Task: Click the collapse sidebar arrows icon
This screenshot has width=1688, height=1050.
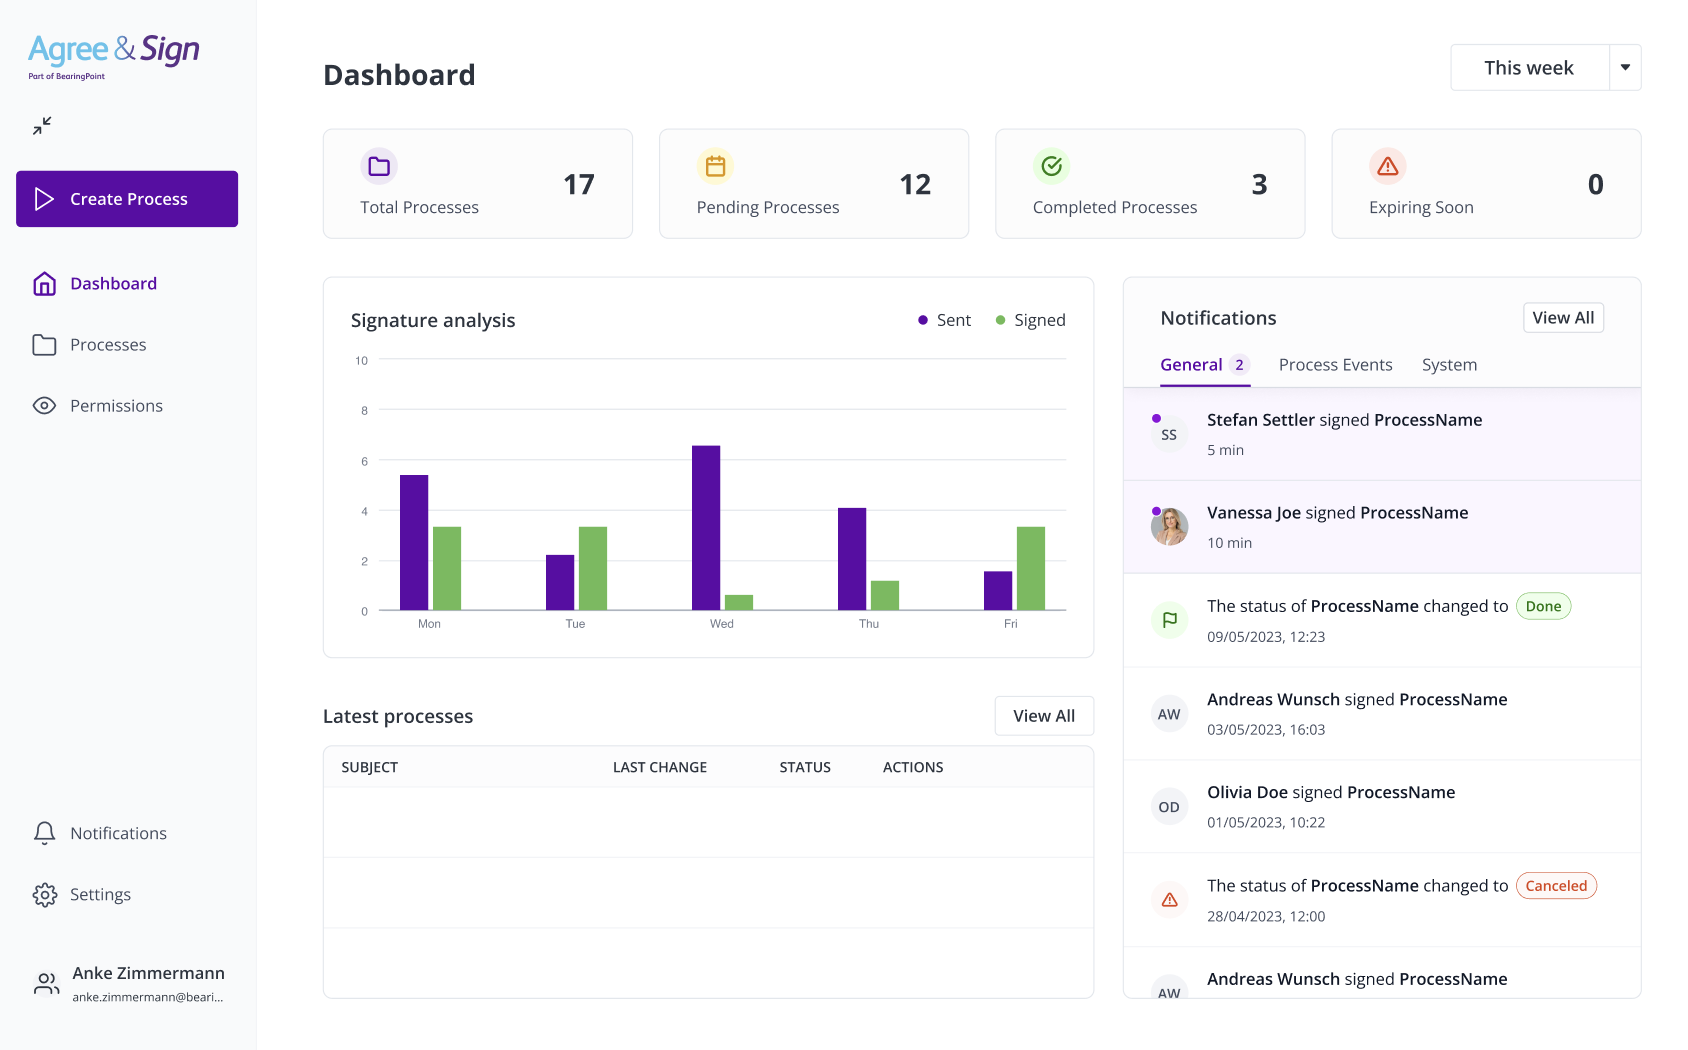Action: click(x=42, y=126)
